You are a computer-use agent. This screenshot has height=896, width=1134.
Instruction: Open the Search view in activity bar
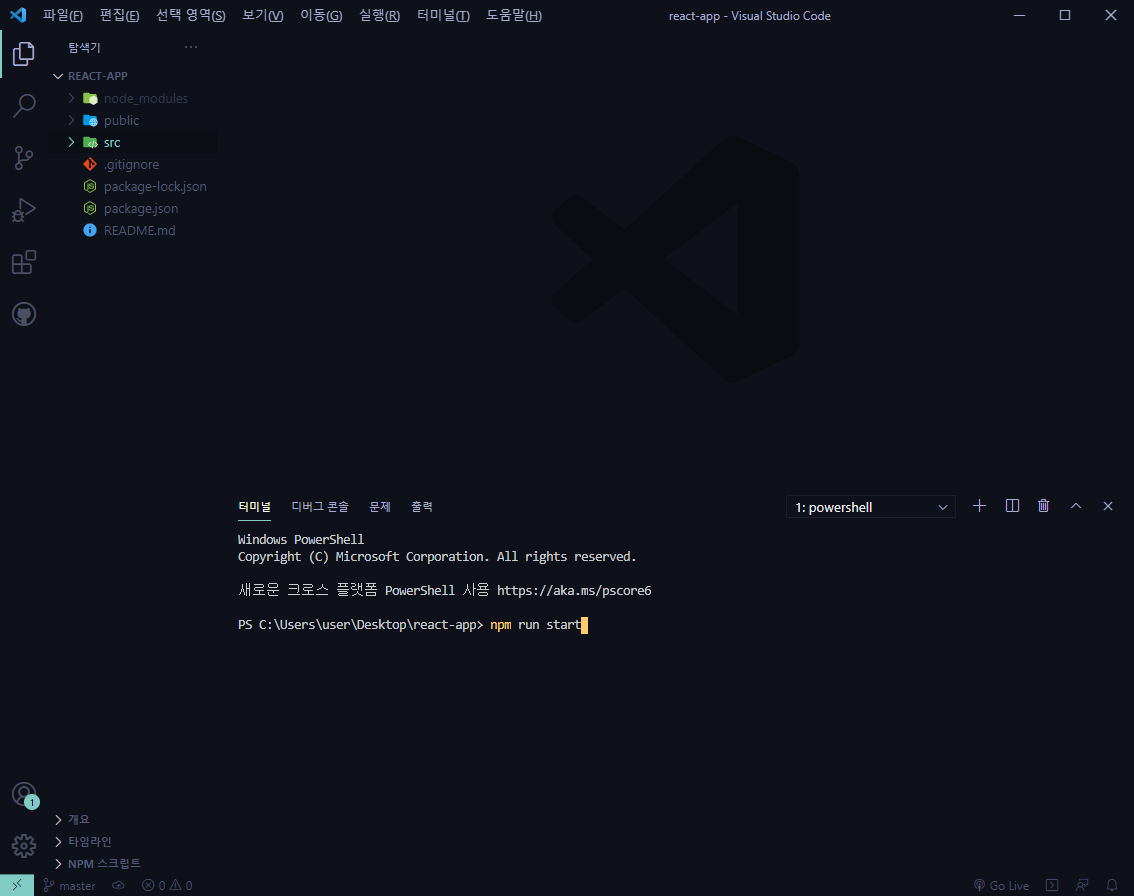coord(23,106)
